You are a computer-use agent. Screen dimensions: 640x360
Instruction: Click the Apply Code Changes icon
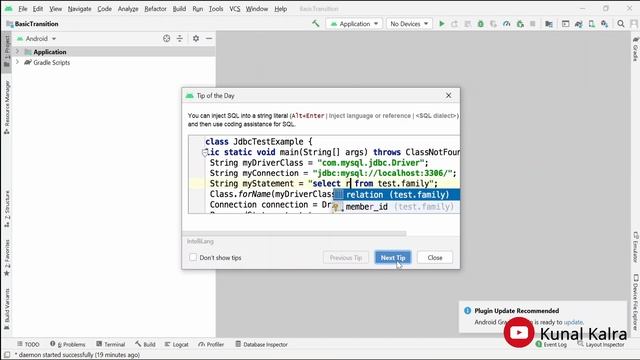467,24
